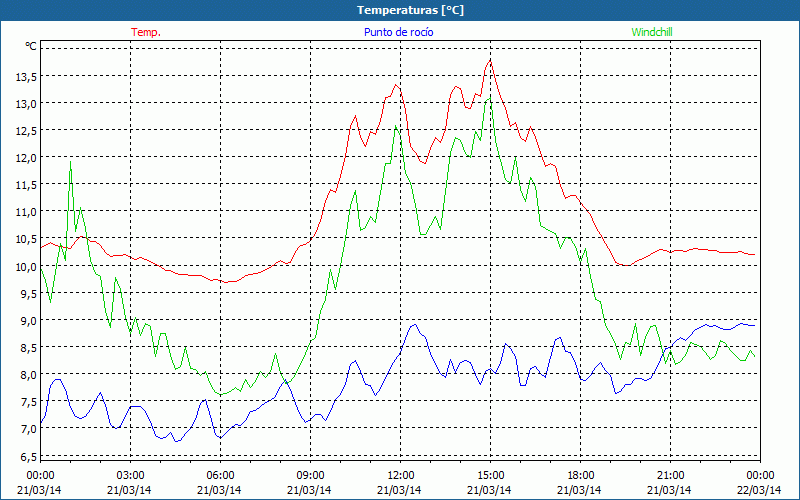800x500 pixels.
Task: Click the "21/03/14" date under 12:00
Action: point(399,490)
